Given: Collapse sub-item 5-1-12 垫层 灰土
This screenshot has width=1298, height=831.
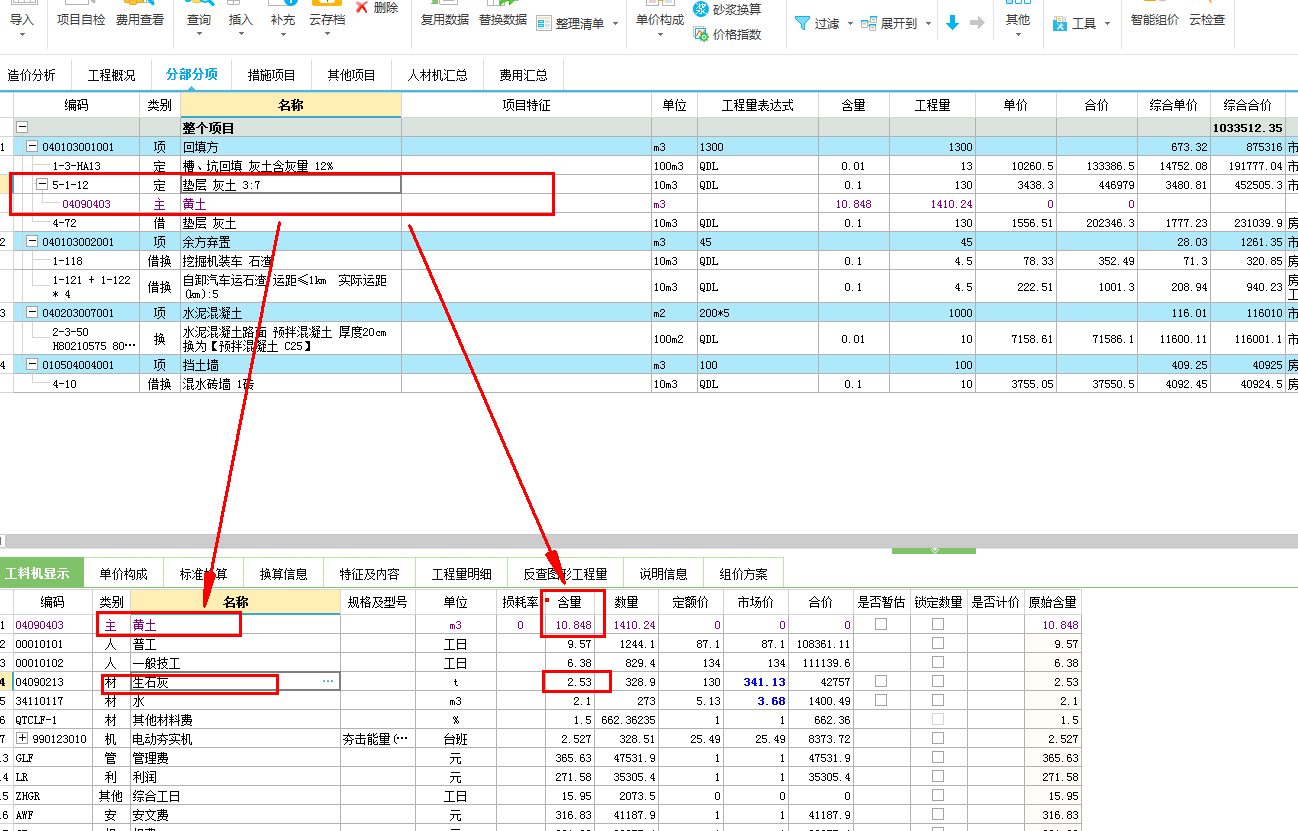Looking at the screenshot, I should click(42, 185).
